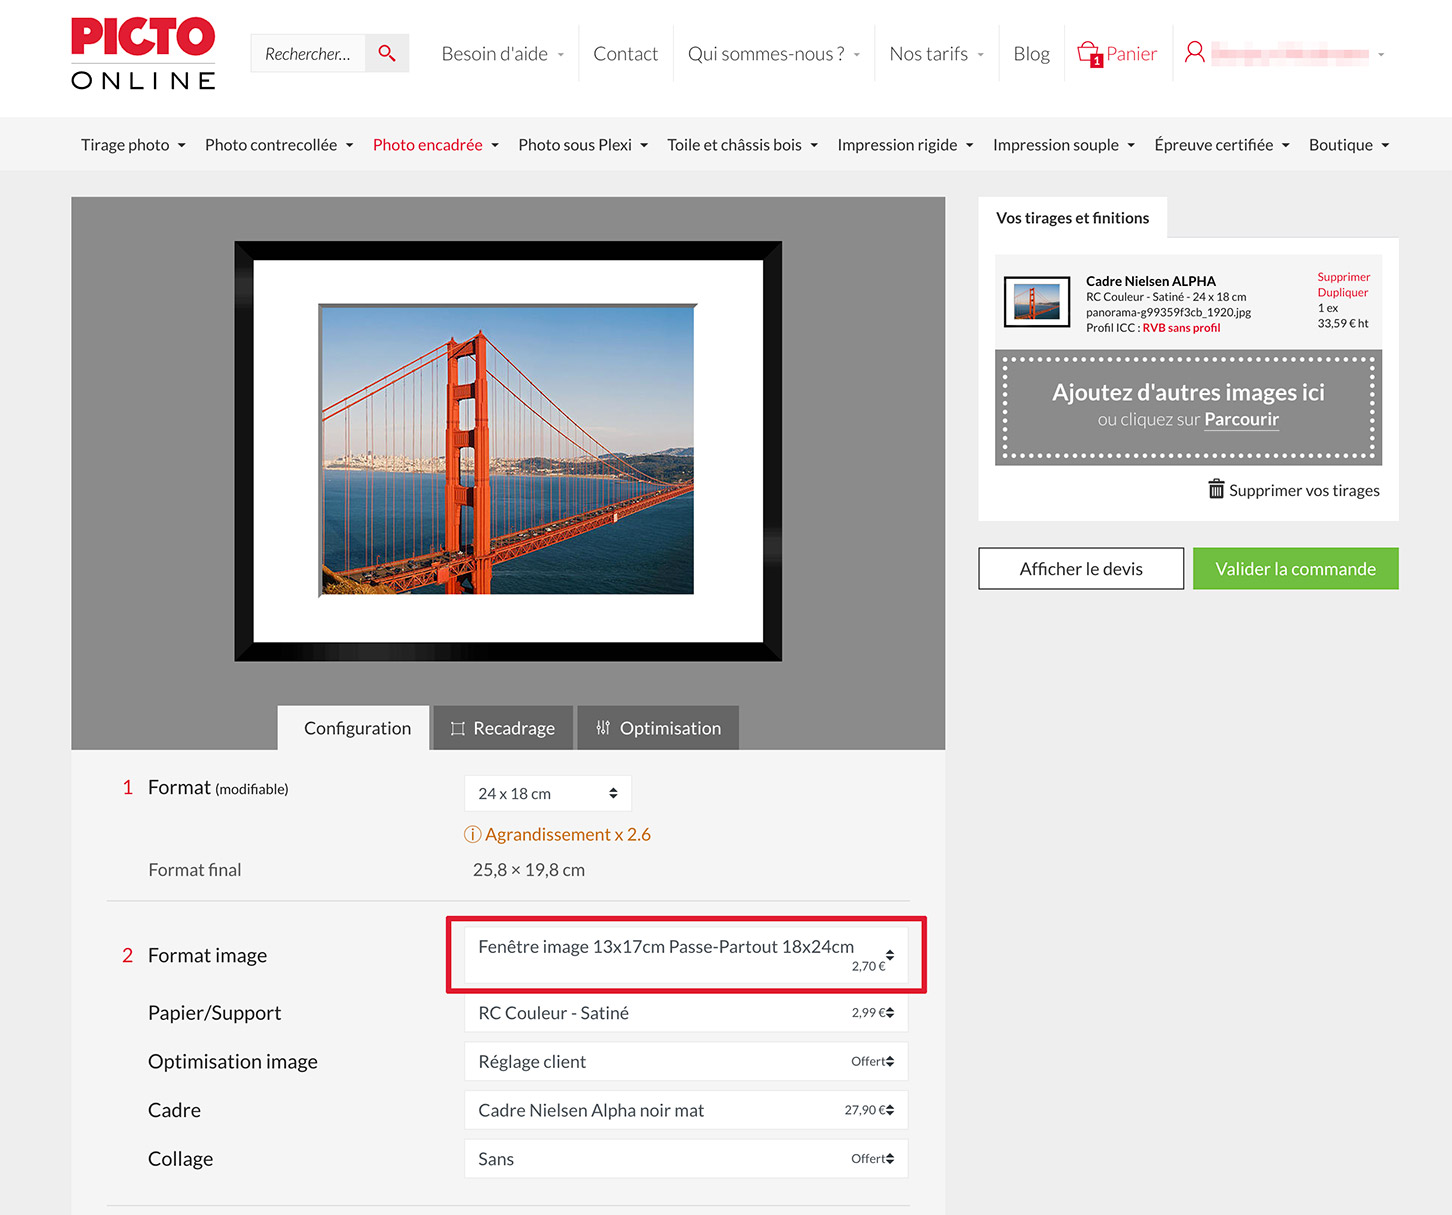Click the Parcourir link to add images
The image size is (1452, 1215).
1241,420
